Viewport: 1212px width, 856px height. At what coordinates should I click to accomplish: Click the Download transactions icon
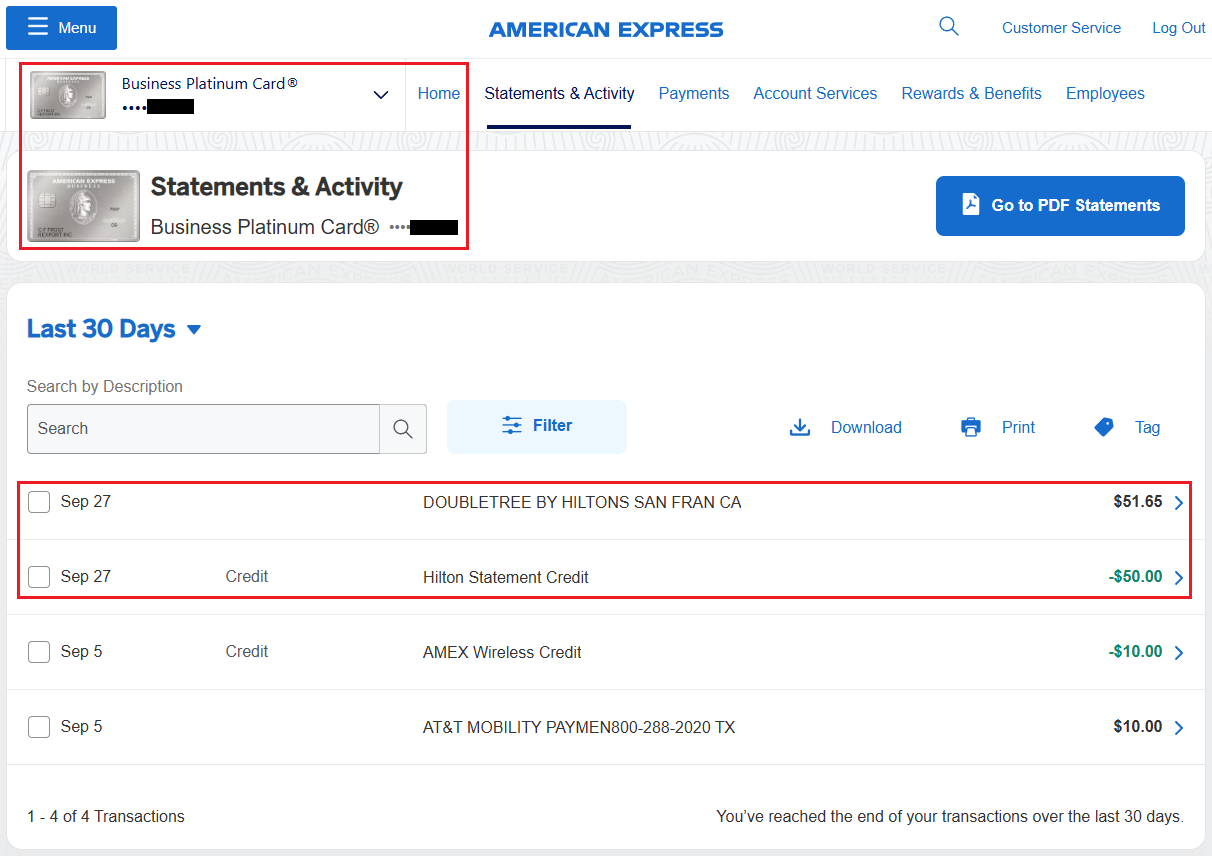pyautogui.click(x=800, y=428)
